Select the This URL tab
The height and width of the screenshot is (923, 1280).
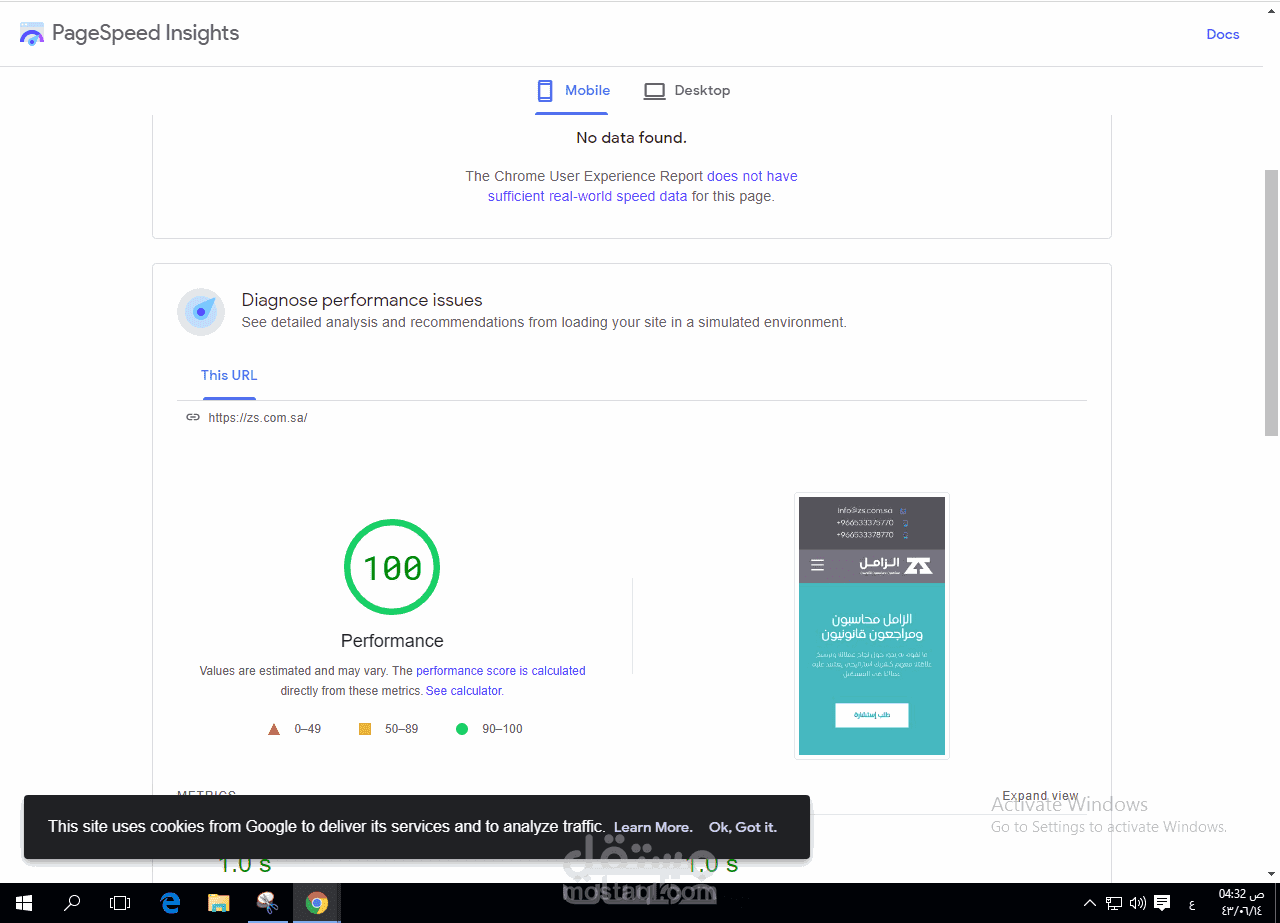[x=229, y=376]
